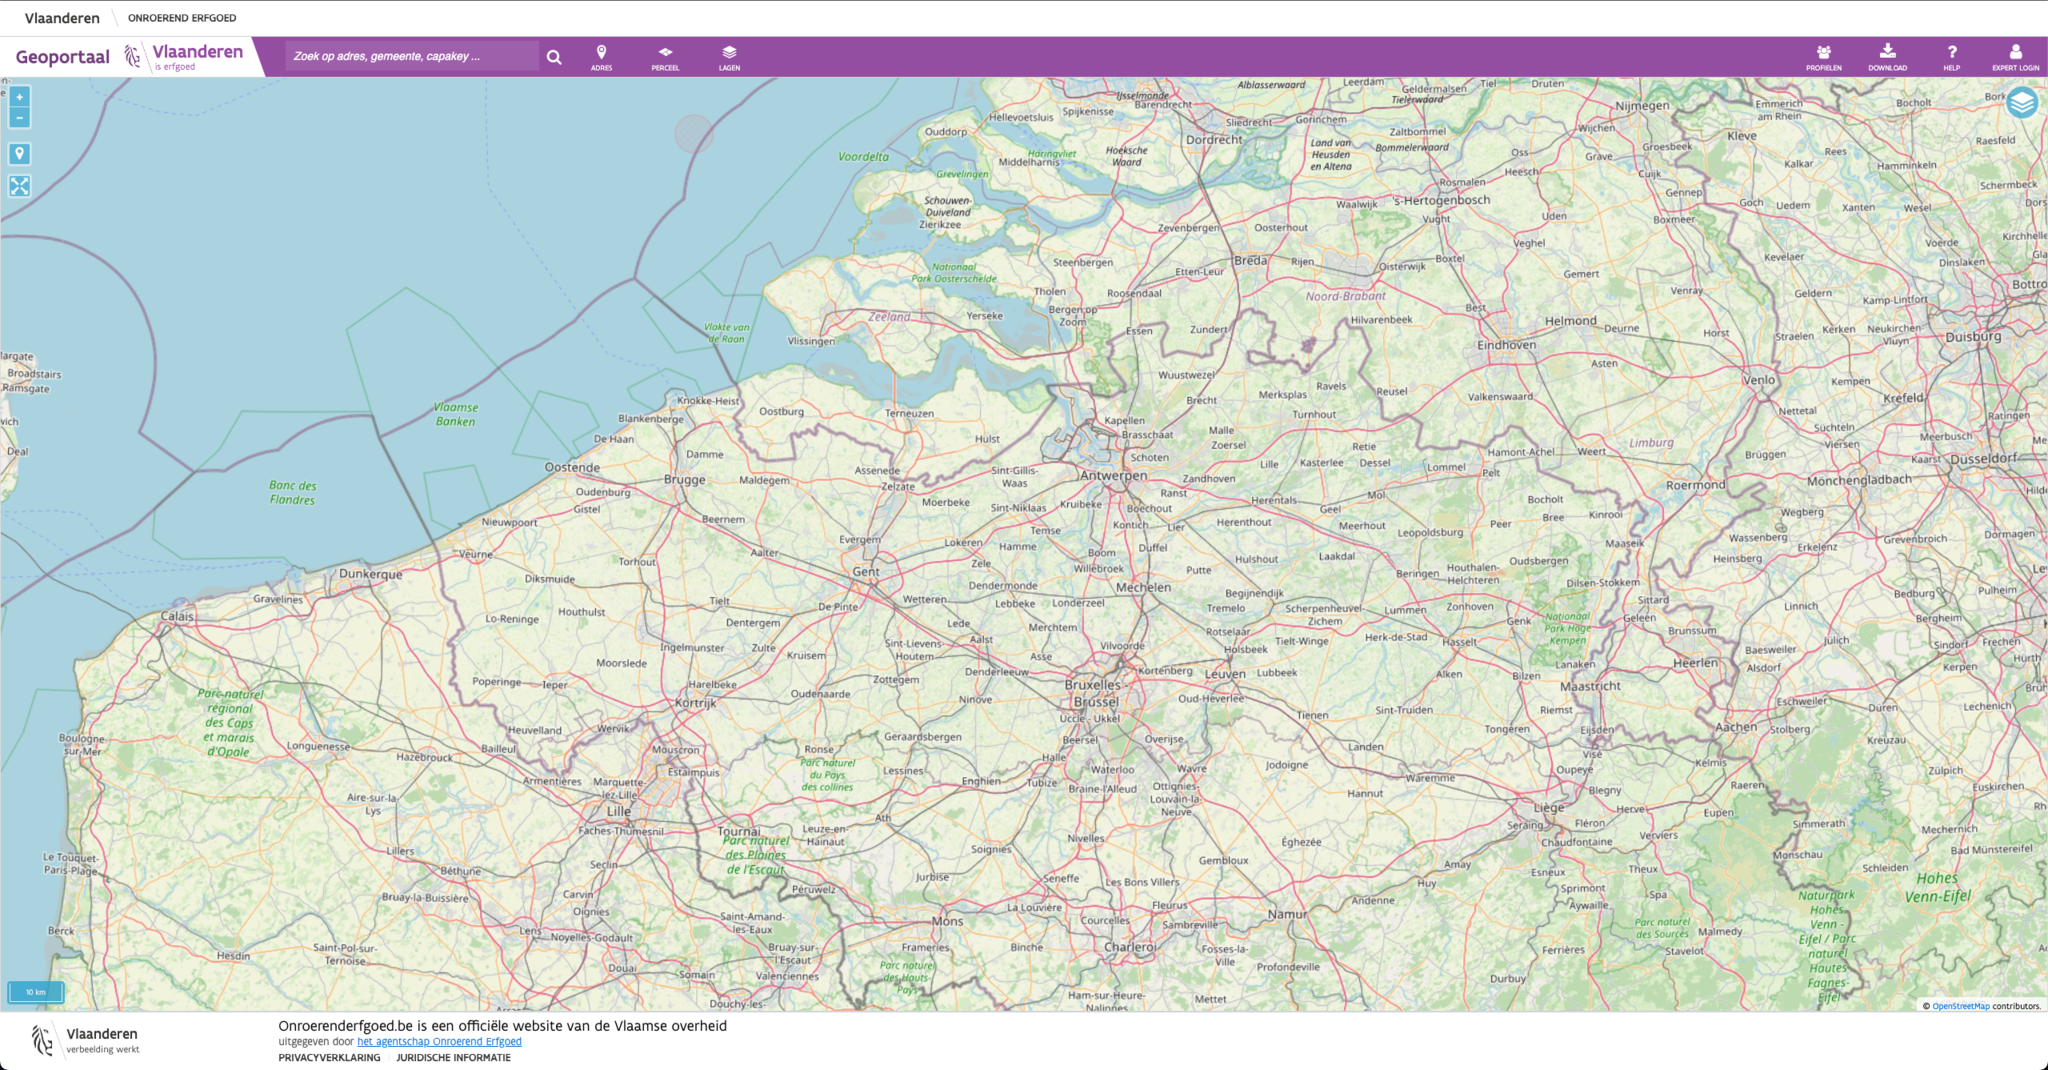Click Oostende label on the map
This screenshot has height=1070, width=2048.
click(x=572, y=467)
